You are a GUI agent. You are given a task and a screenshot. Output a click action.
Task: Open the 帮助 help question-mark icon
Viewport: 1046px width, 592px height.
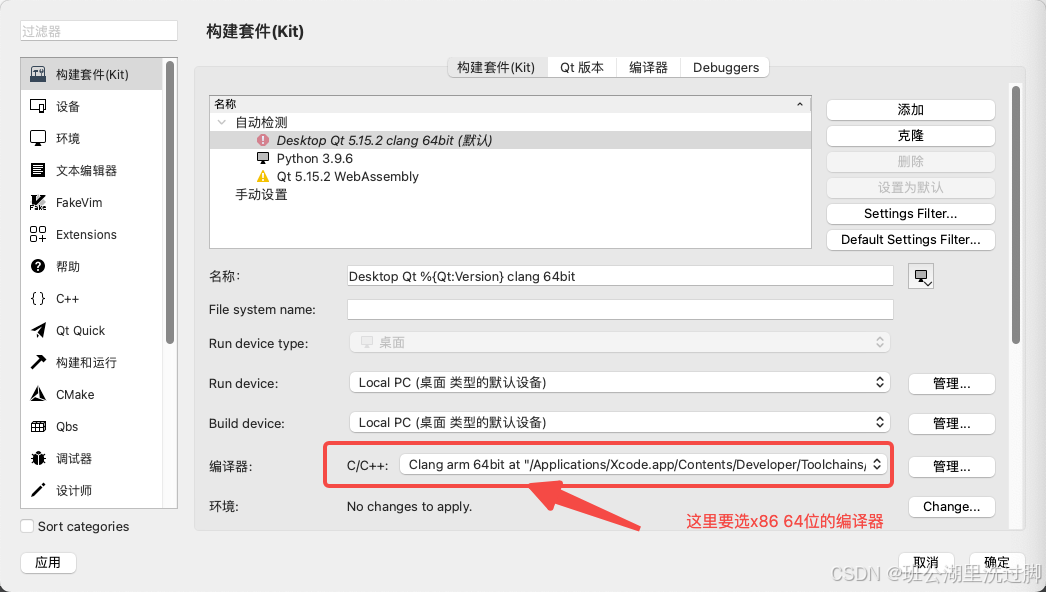coord(38,266)
